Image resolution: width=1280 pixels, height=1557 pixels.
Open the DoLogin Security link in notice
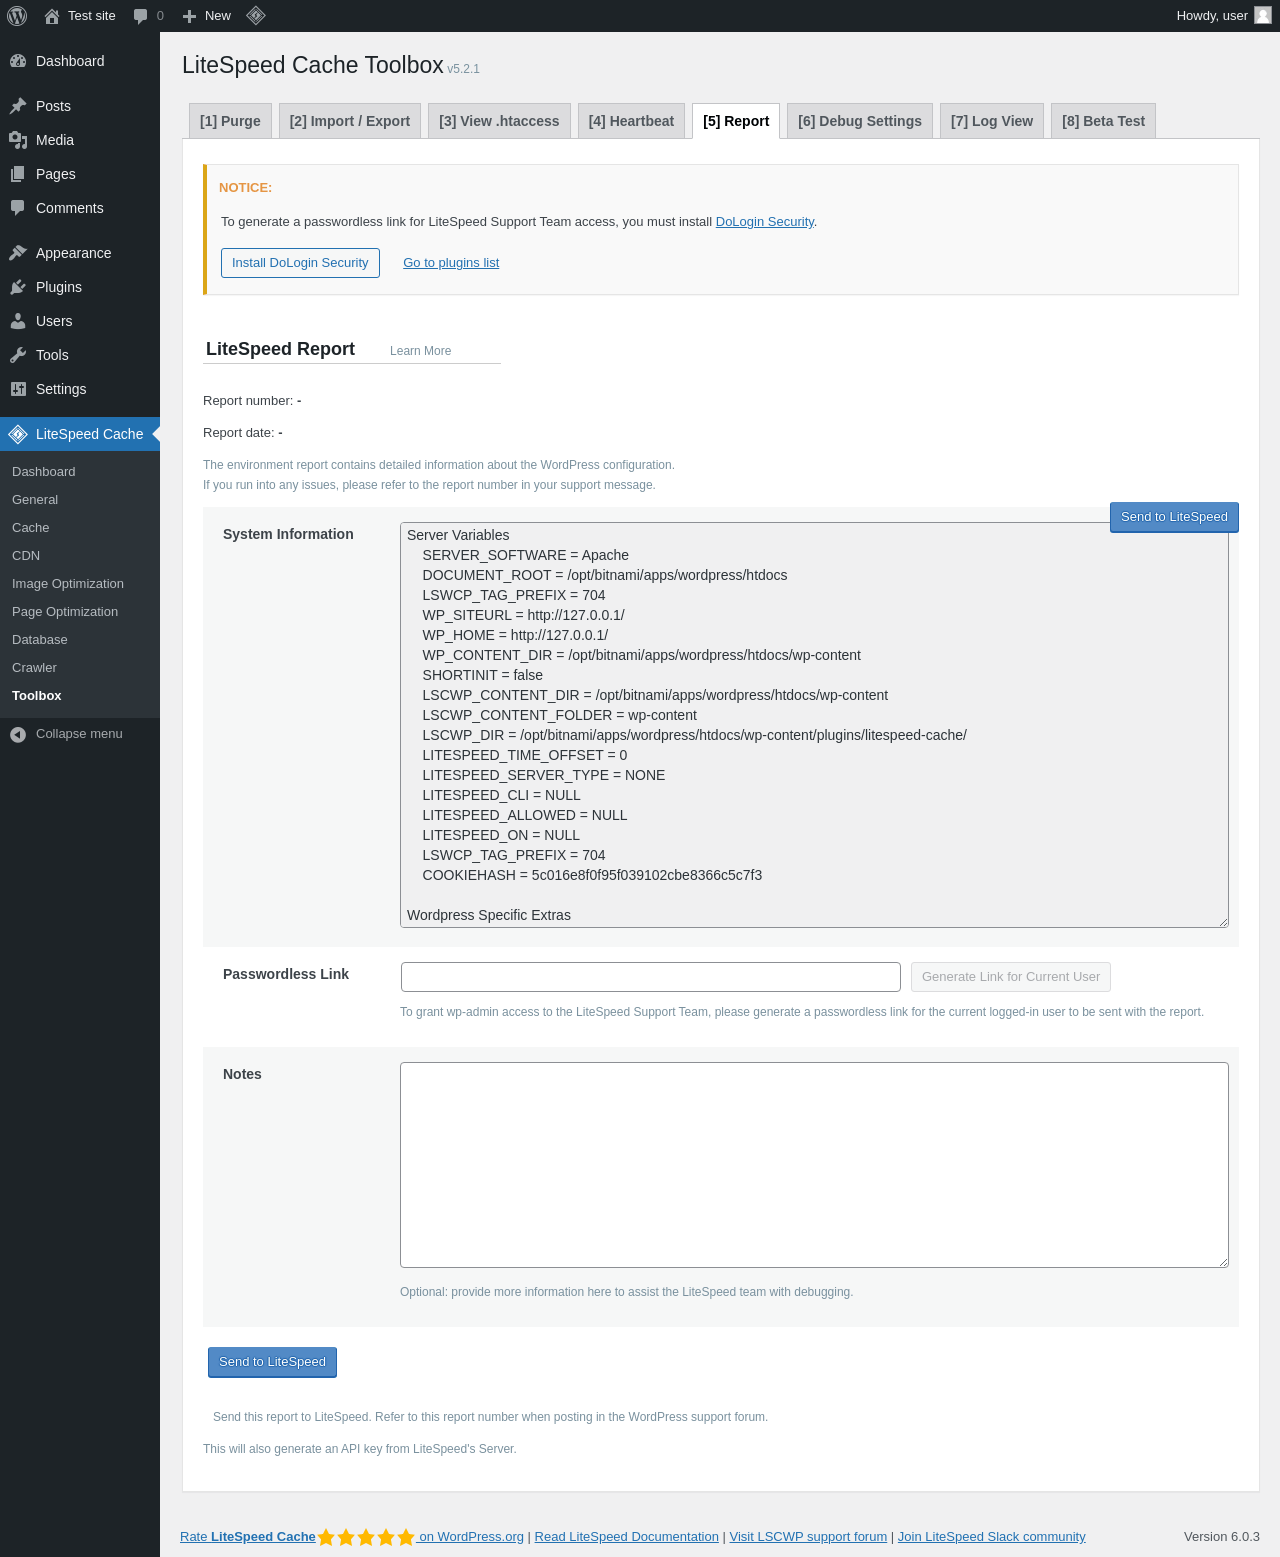765,222
